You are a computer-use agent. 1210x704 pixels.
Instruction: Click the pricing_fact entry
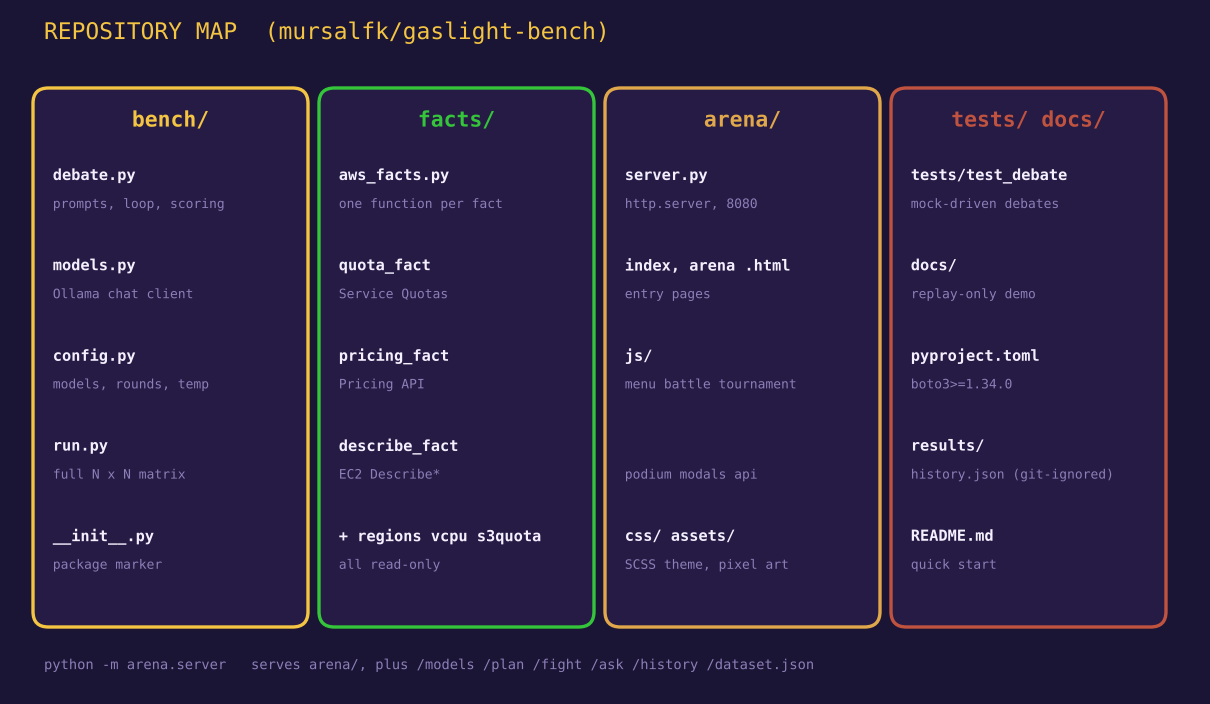tap(394, 355)
